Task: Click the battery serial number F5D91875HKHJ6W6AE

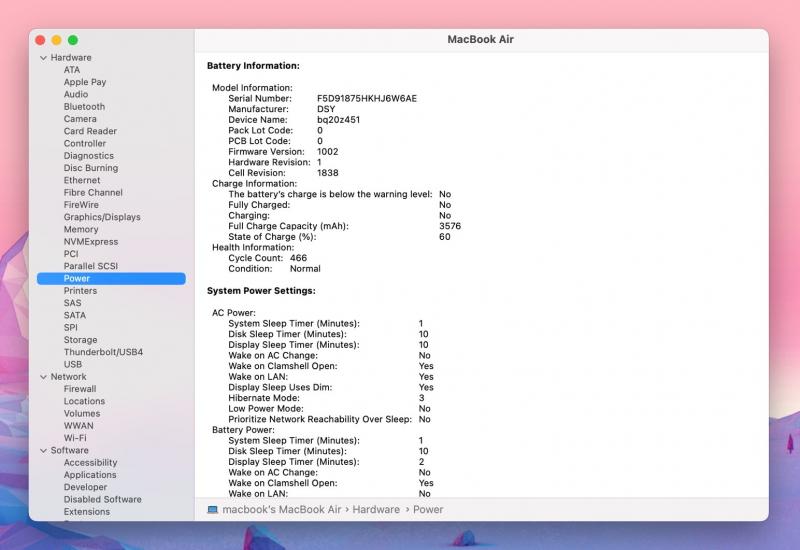Action: (367, 98)
